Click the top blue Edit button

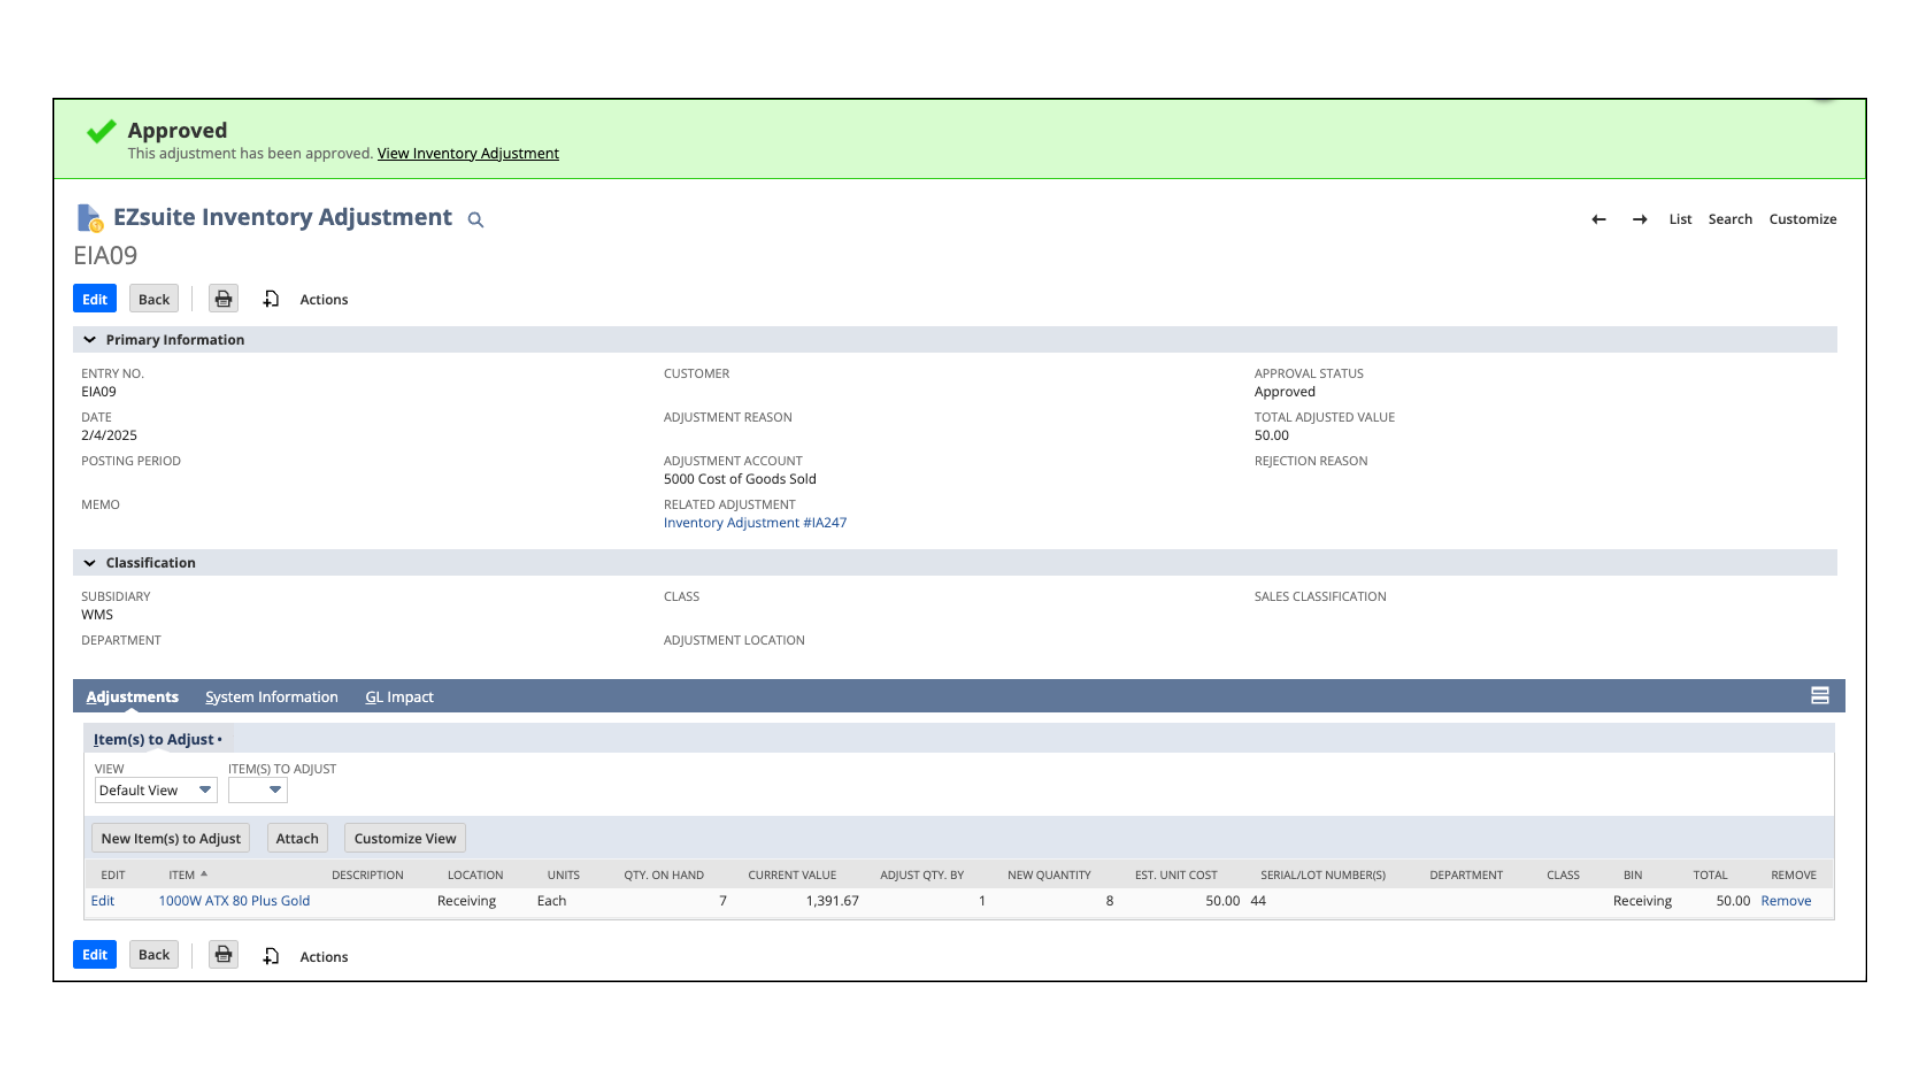[94, 299]
